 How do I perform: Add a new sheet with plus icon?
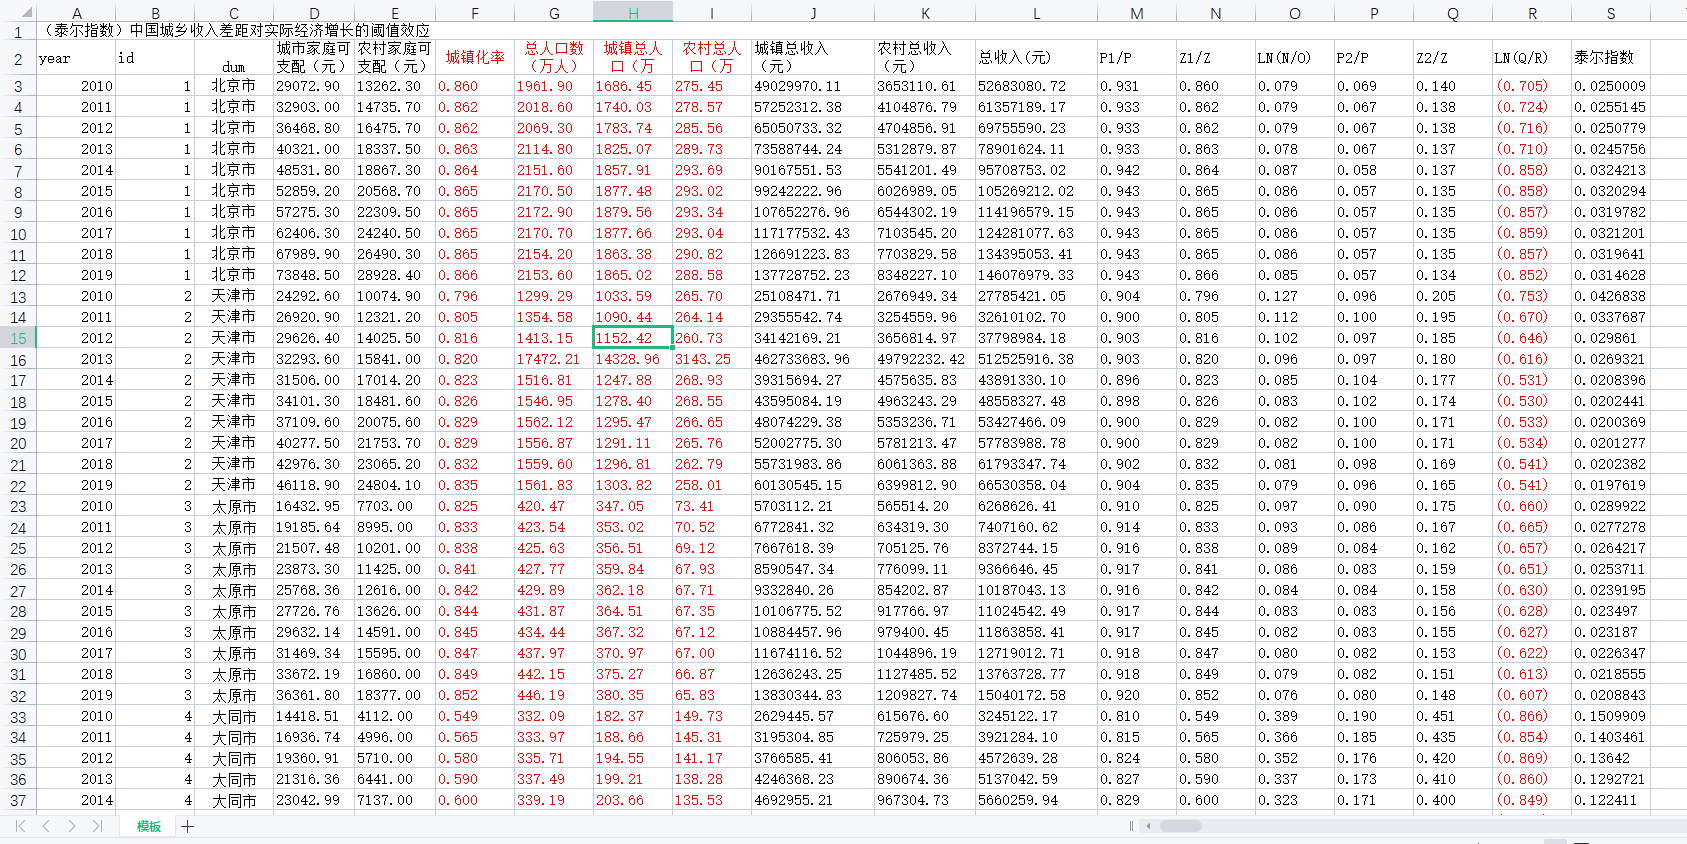coord(187,826)
